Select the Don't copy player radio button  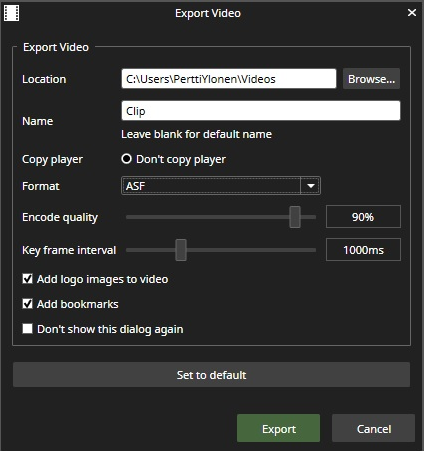[x=126, y=159]
